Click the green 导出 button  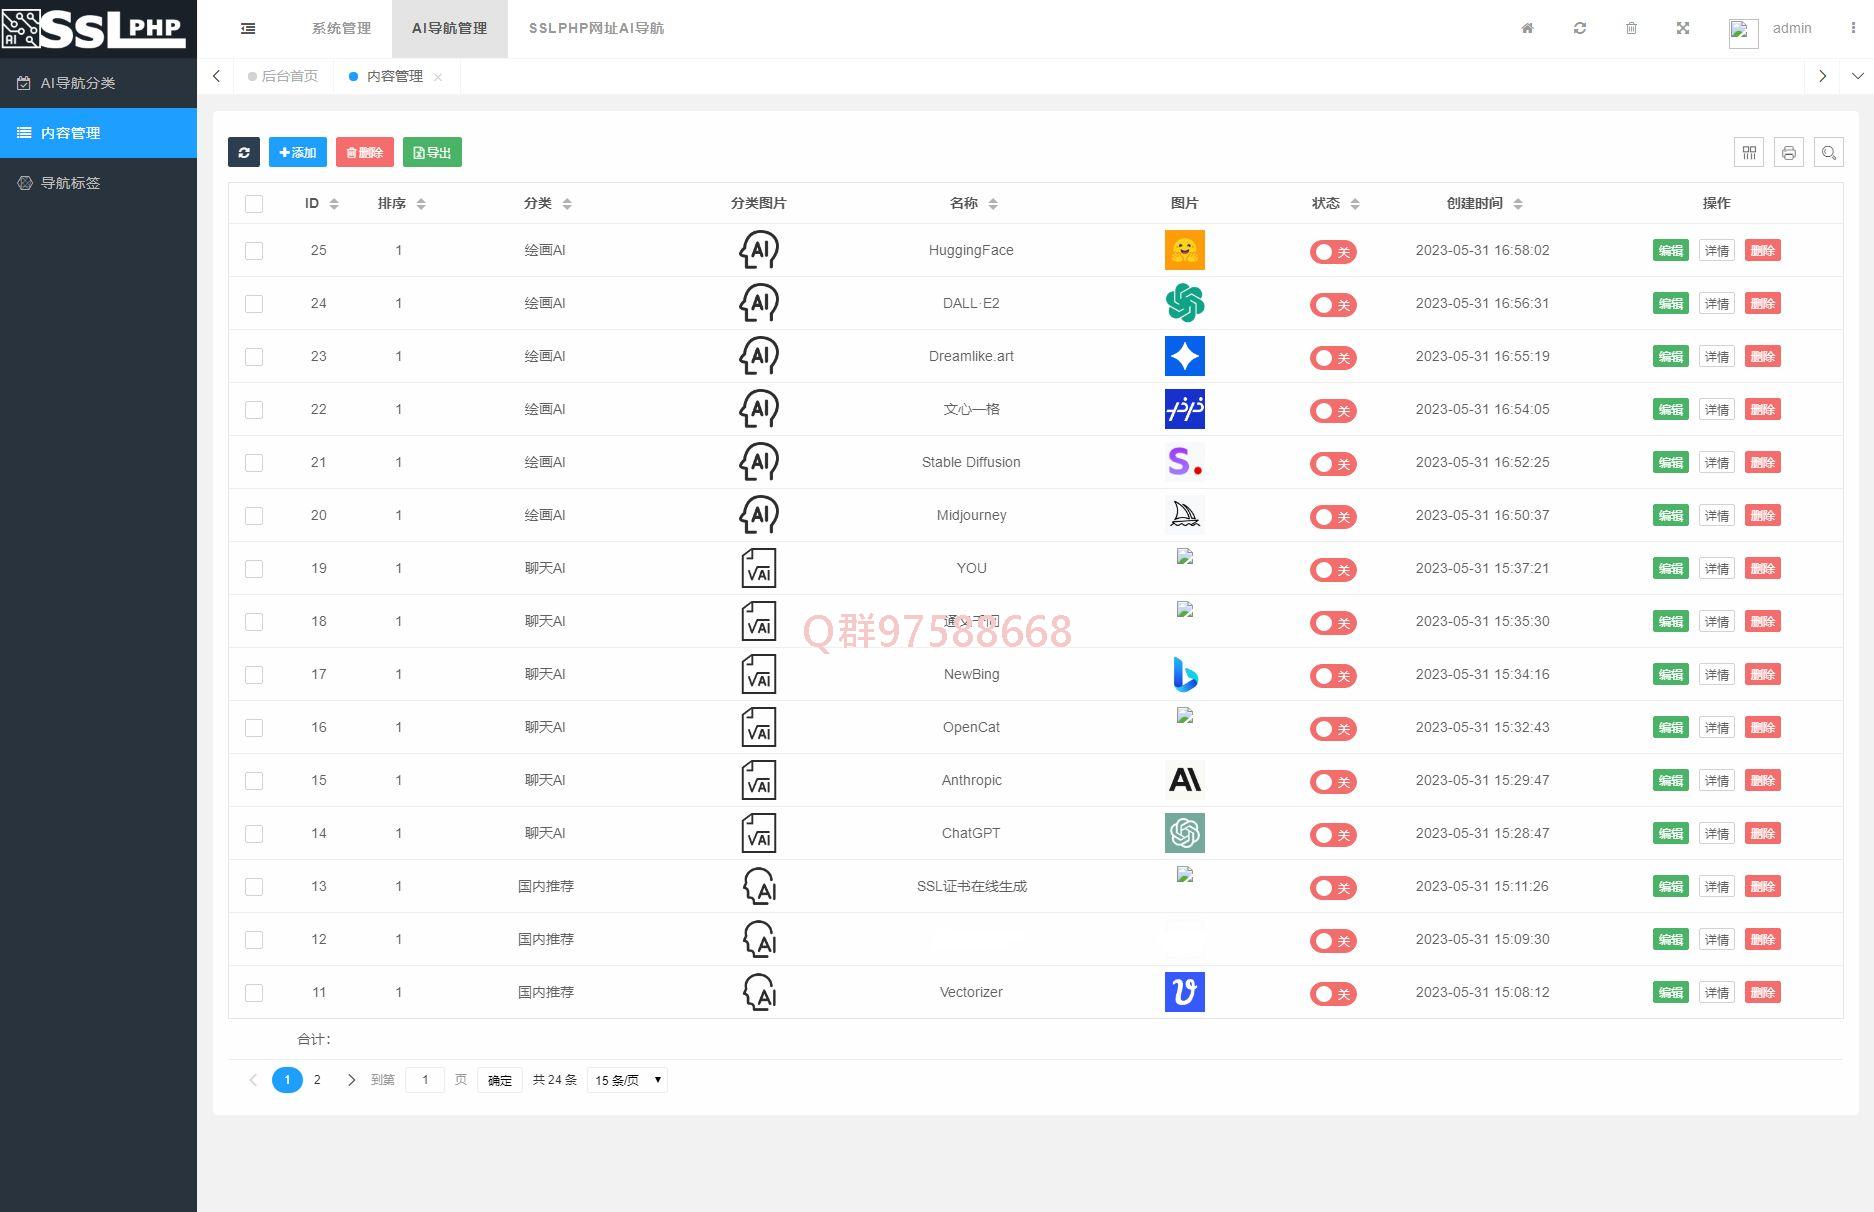[432, 152]
